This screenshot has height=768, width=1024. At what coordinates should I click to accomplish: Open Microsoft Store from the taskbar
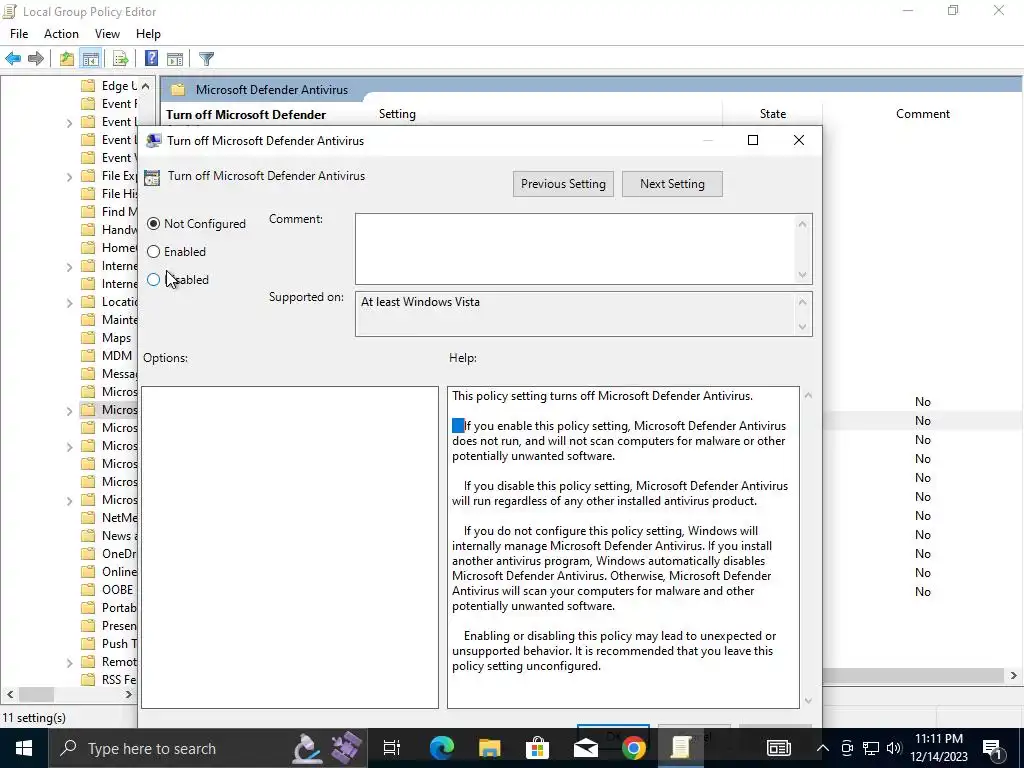pos(537,748)
